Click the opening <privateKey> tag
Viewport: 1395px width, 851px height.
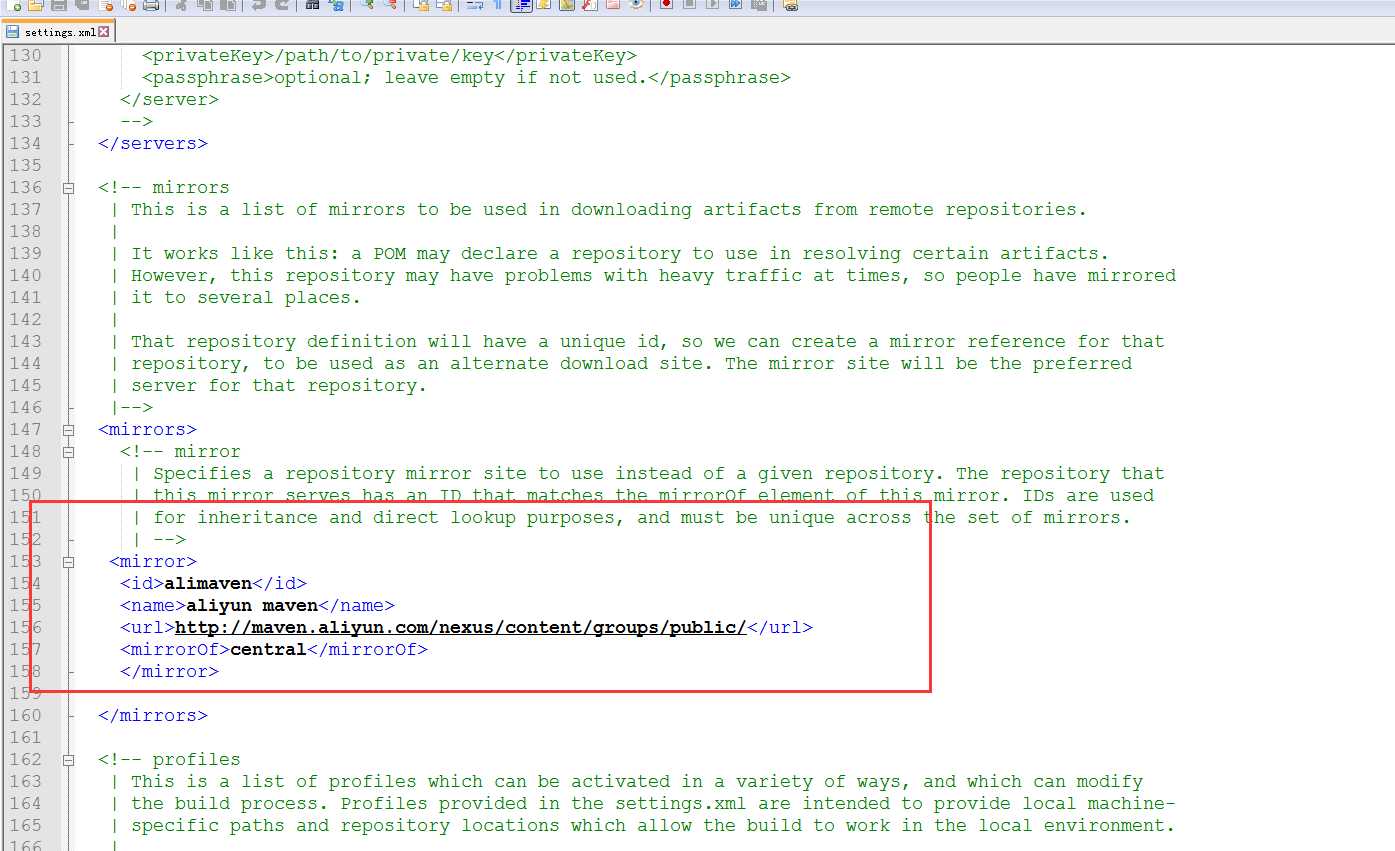[208, 55]
